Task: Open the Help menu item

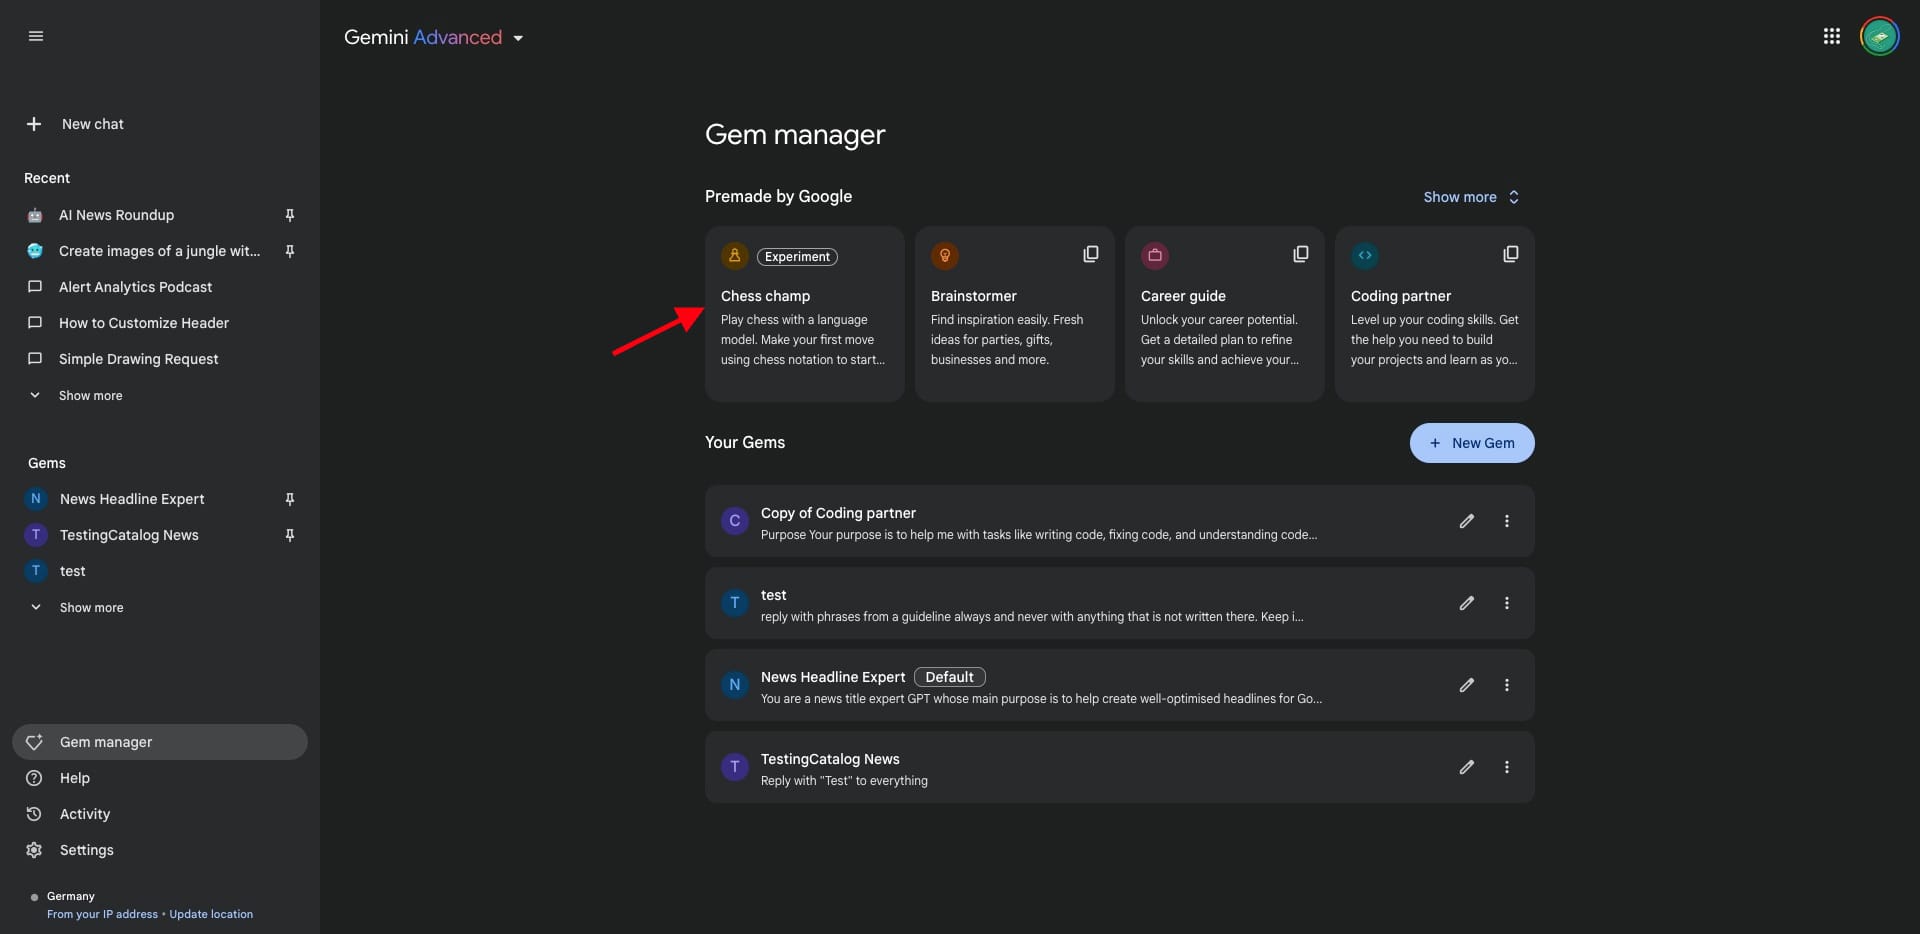Action: coord(160,778)
